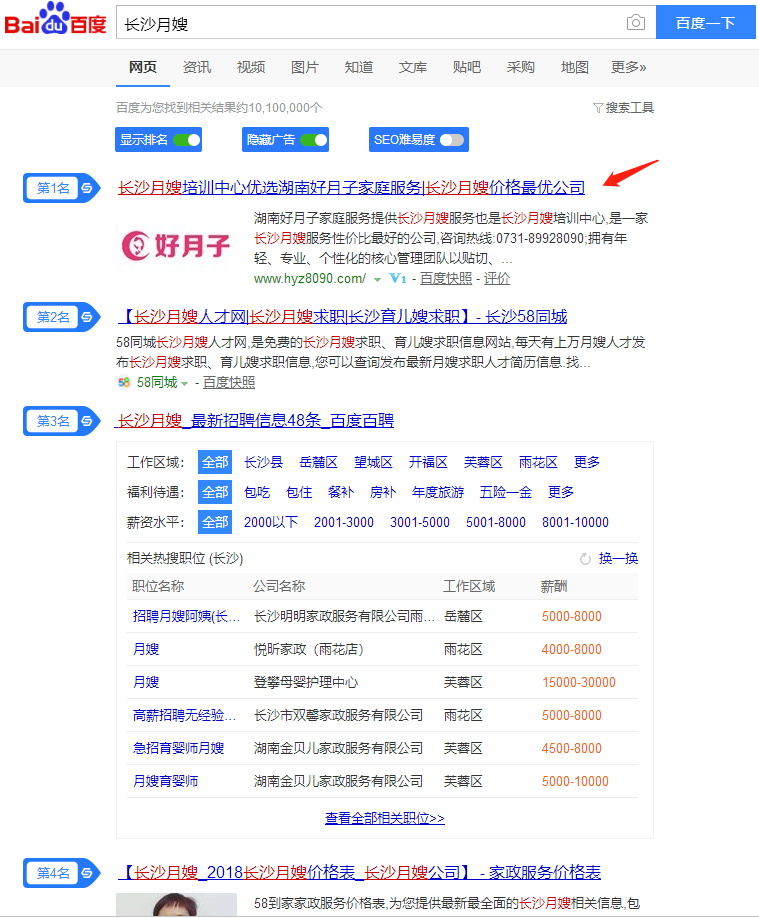The height and width of the screenshot is (918, 759).
Task: Open 长沙58同城 人才网 result title
Action: [x=343, y=317]
